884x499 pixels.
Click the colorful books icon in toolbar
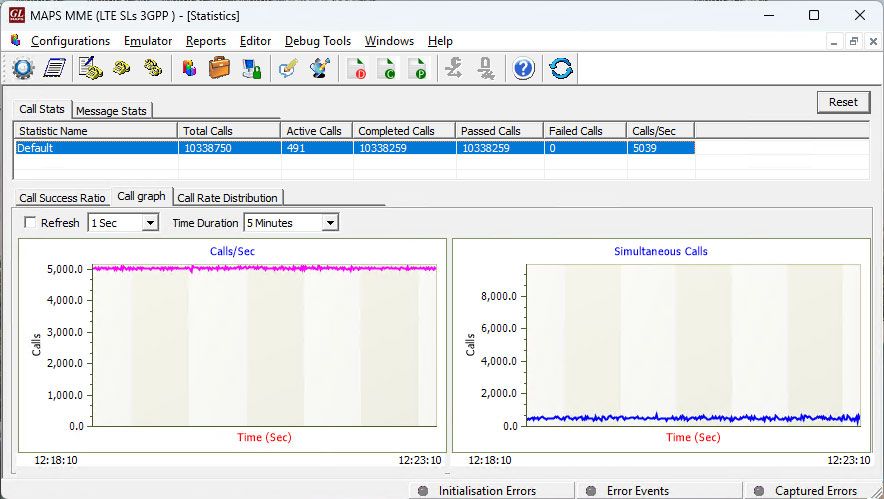click(x=189, y=69)
